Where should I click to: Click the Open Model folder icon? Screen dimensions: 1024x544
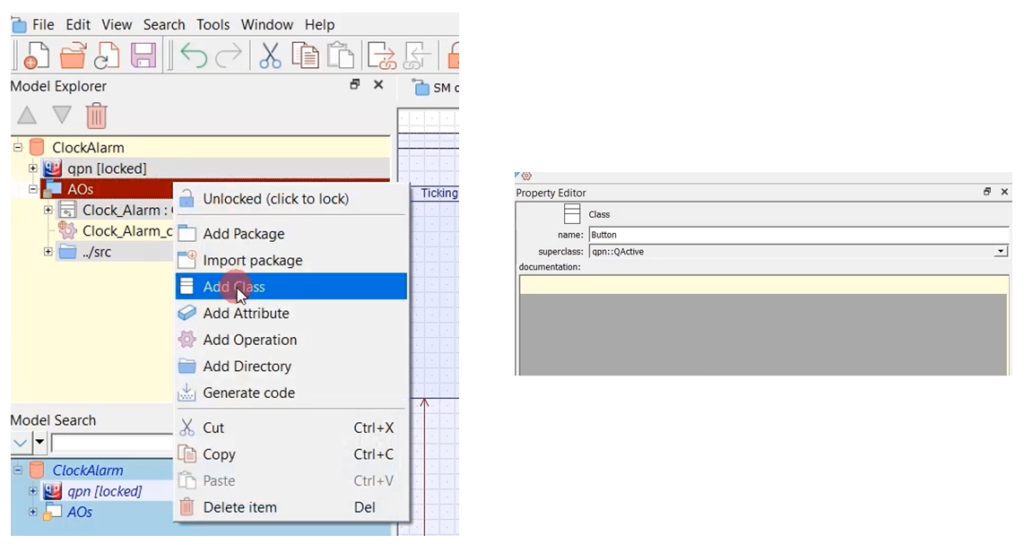(72, 56)
